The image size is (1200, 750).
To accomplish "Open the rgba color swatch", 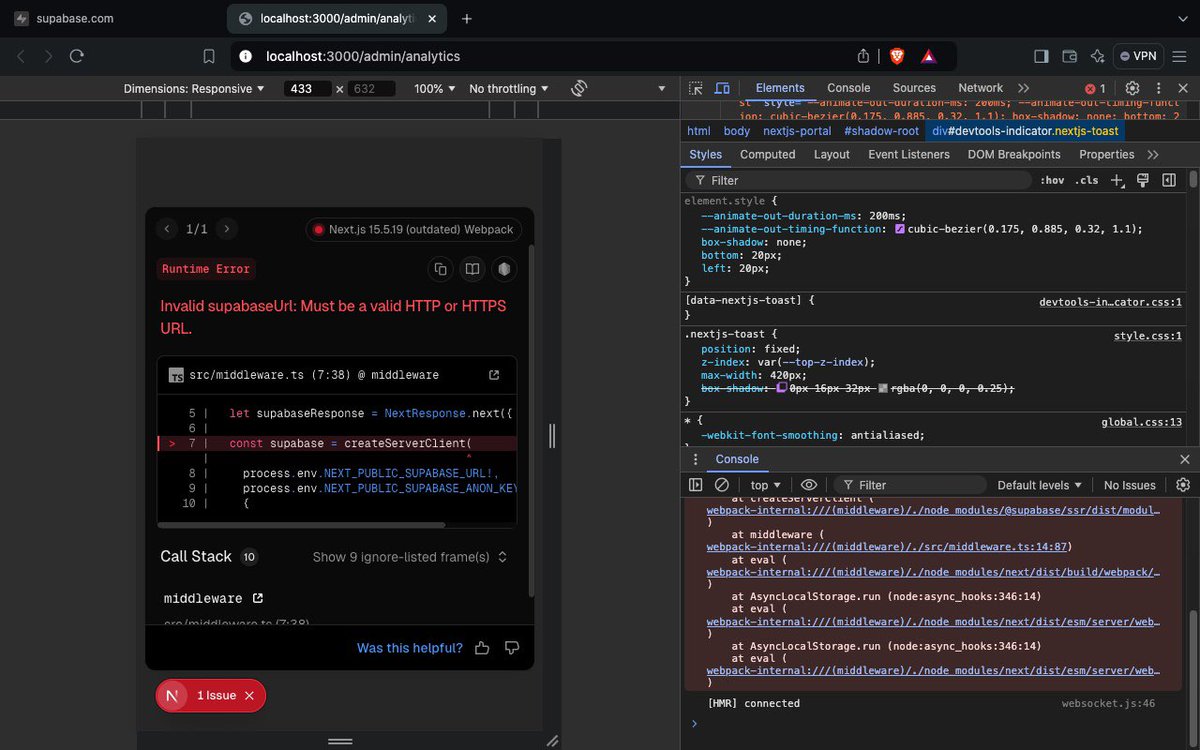I will pyautogui.click(x=884, y=388).
